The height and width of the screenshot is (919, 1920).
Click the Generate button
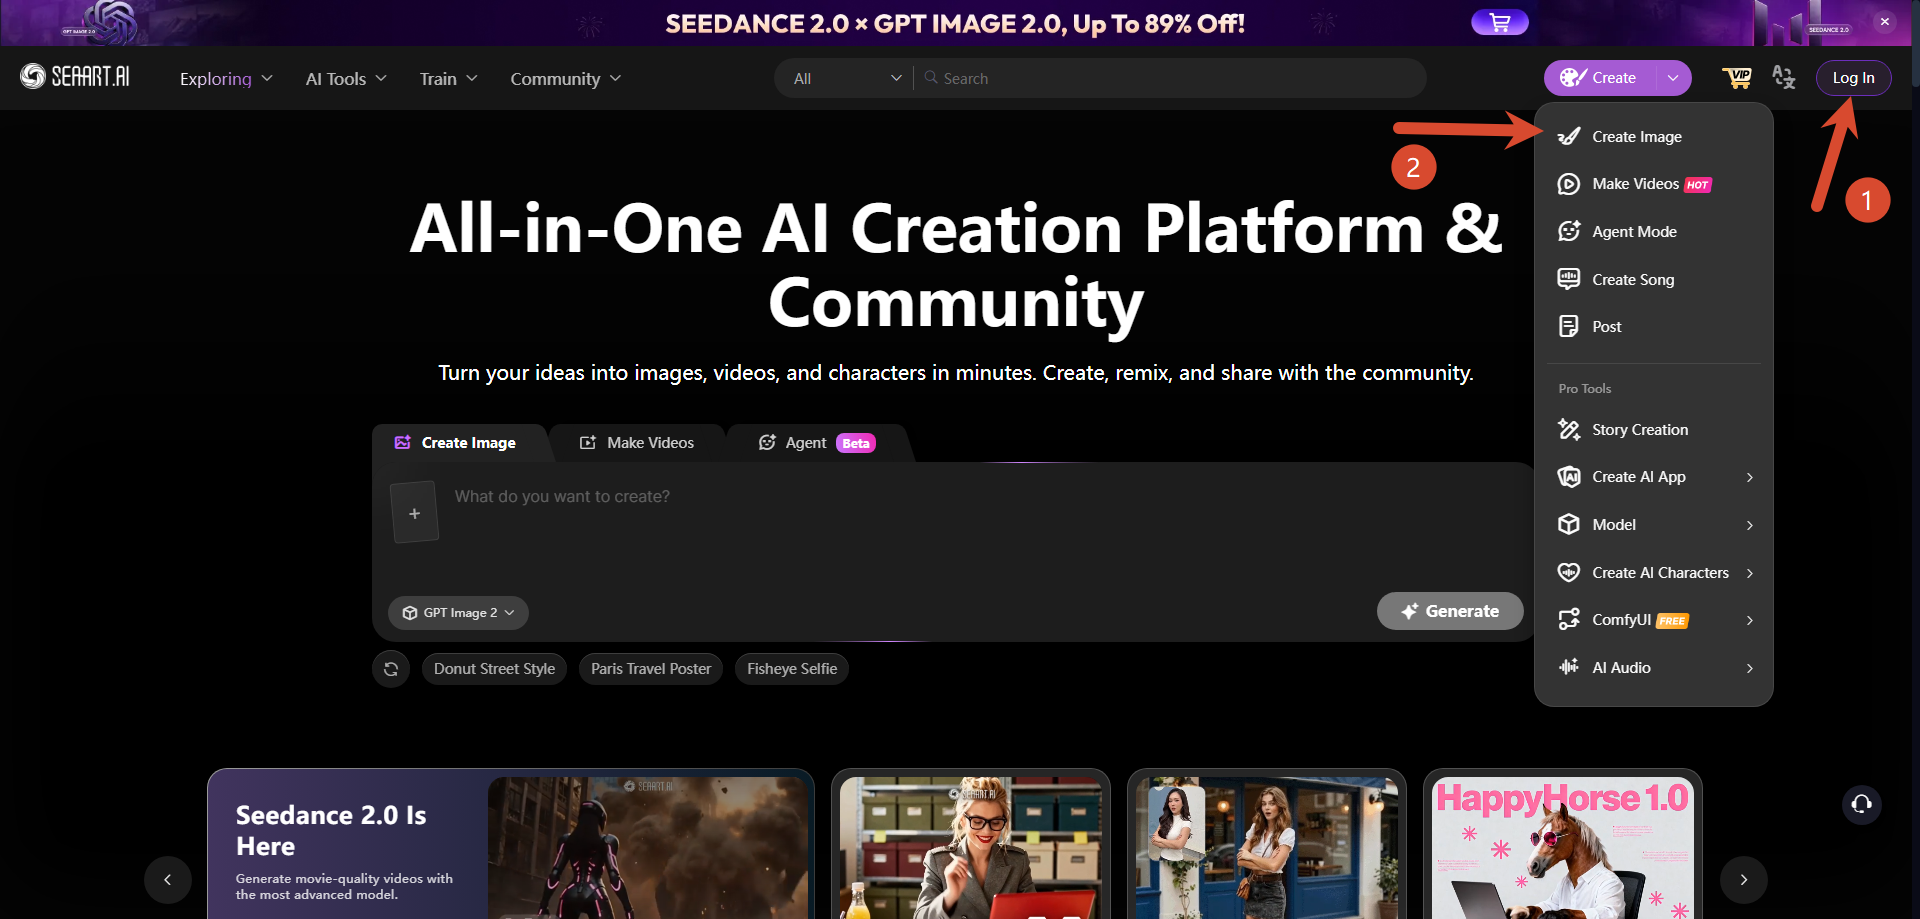(1450, 611)
